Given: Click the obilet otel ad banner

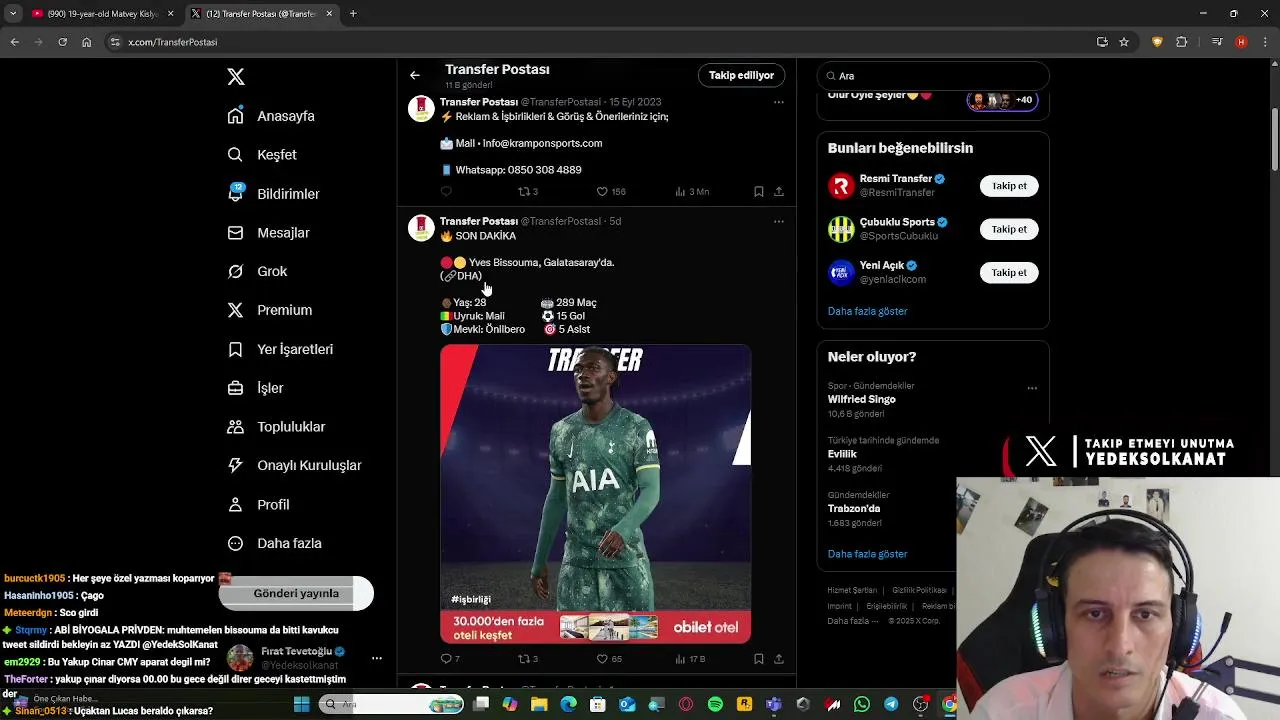Looking at the screenshot, I should click(595, 627).
